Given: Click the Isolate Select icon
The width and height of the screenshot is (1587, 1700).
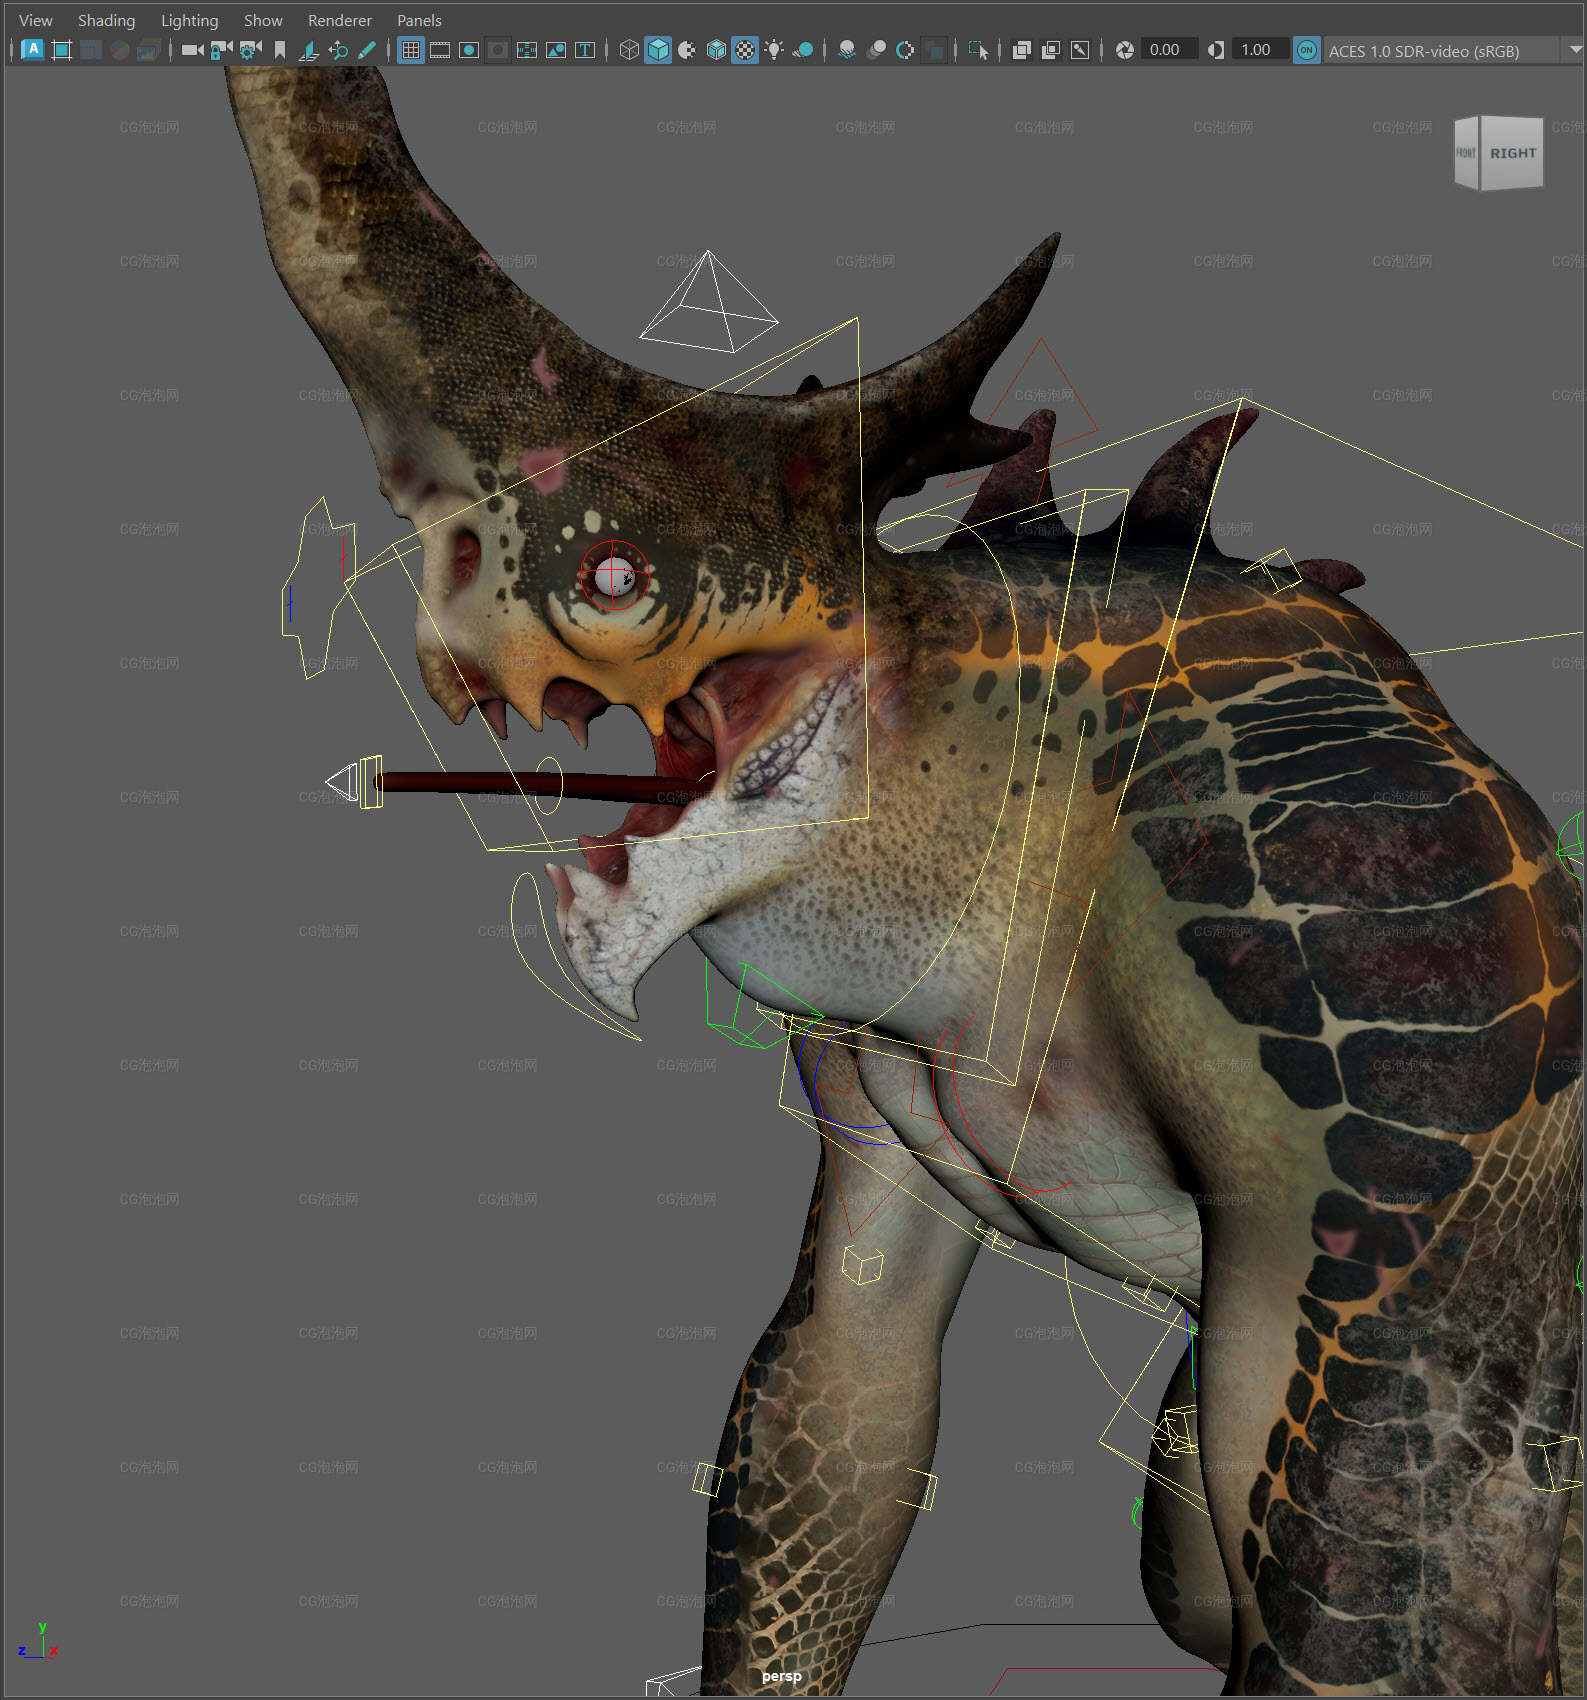Looking at the screenshot, I should (978, 50).
